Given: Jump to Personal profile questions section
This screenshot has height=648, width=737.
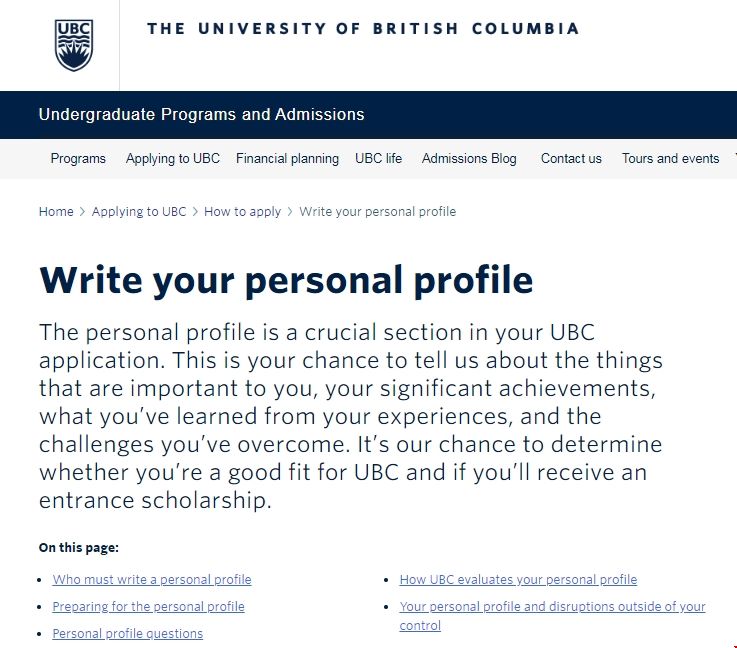Looking at the screenshot, I should (x=128, y=633).
